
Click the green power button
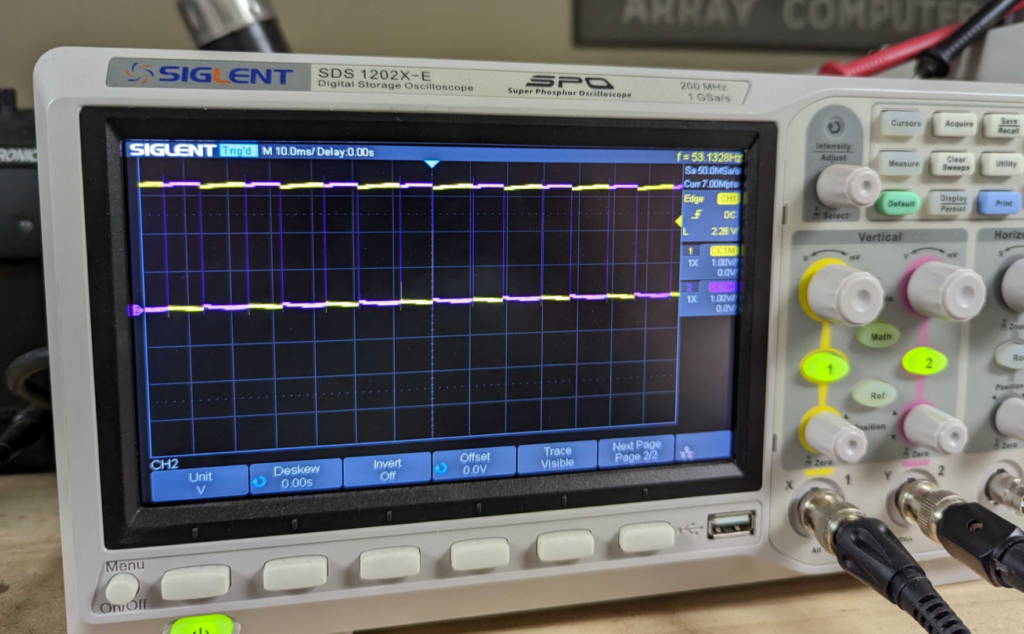tap(200, 626)
